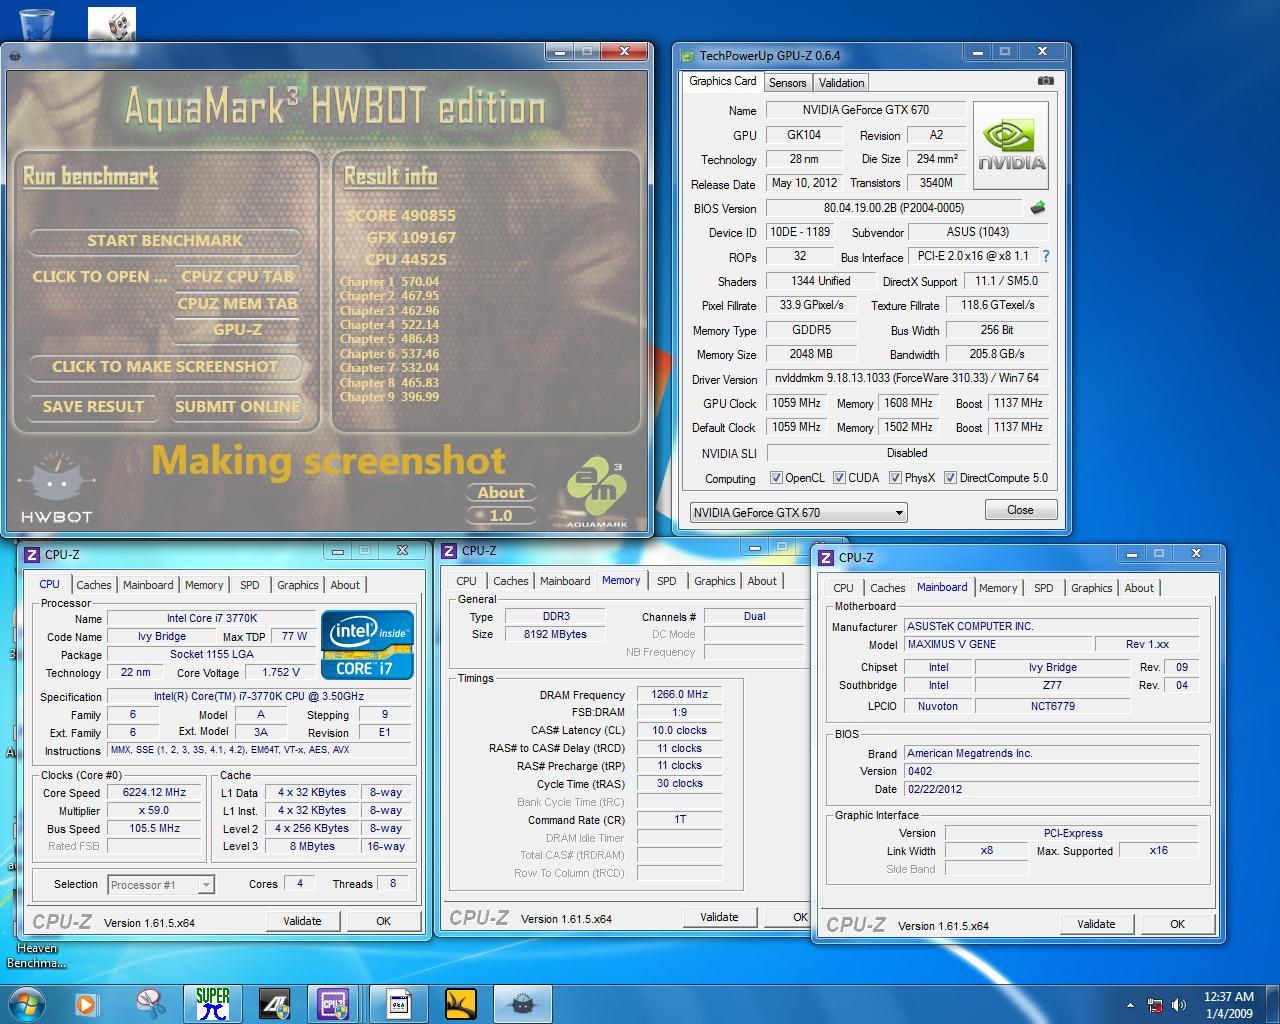Open the Heaven Benchmark desktop shortcut
Viewport: 1280px width, 1024px height.
pos(36,955)
